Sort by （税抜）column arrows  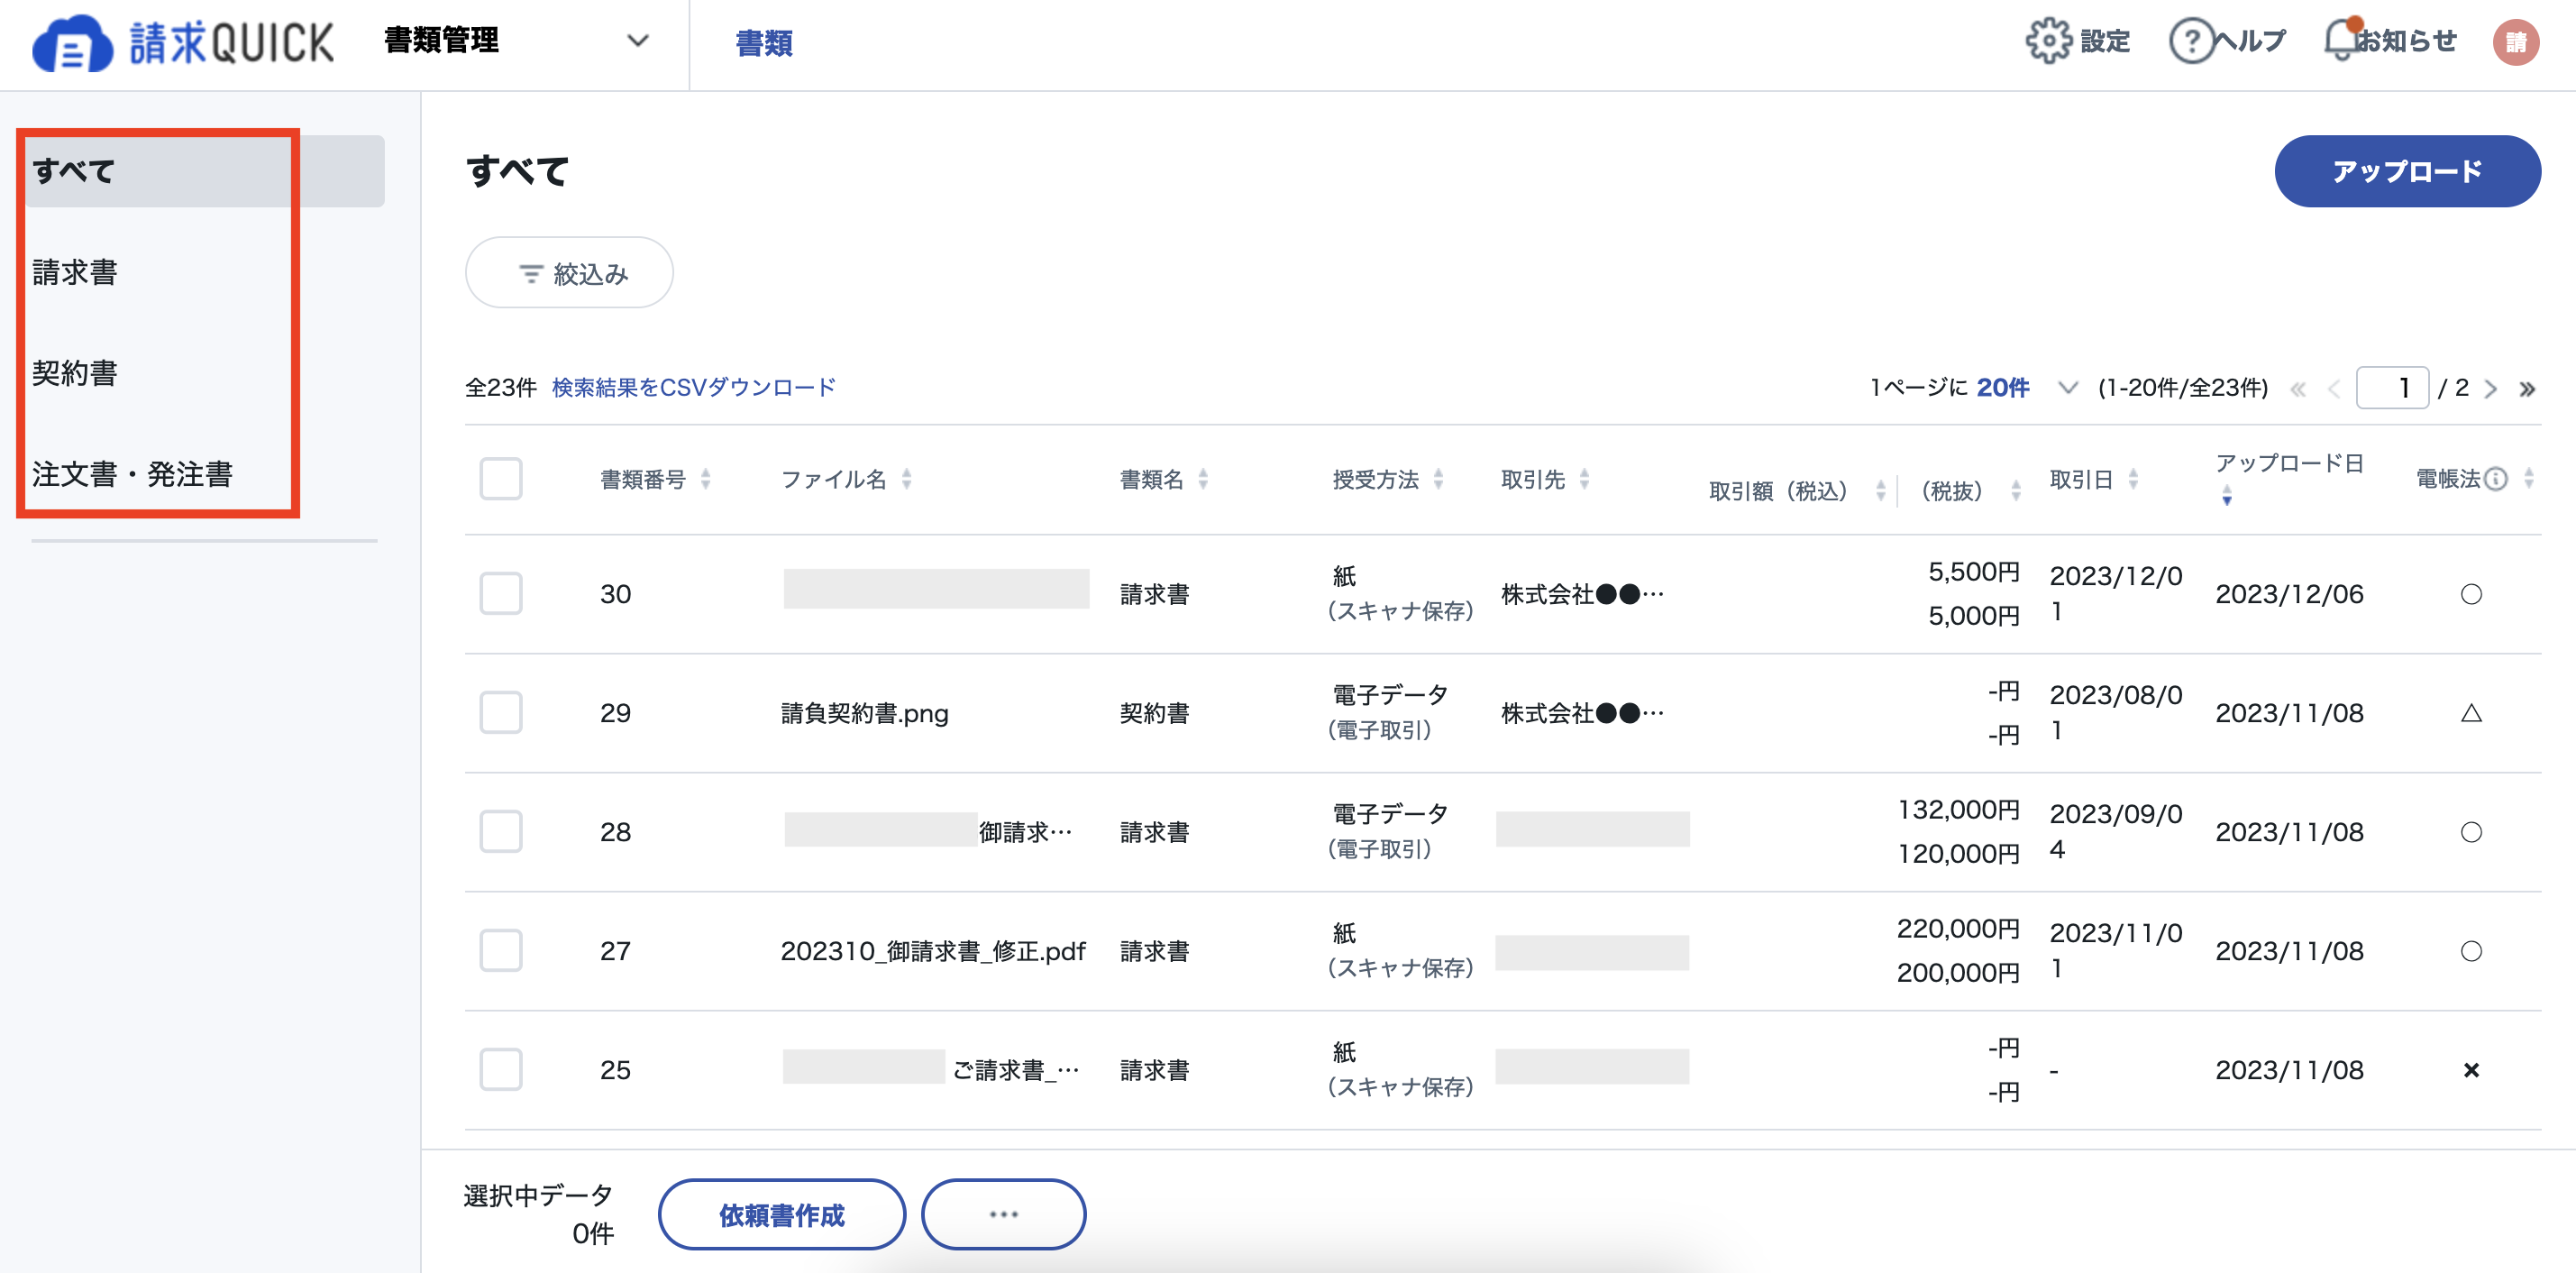point(2015,490)
